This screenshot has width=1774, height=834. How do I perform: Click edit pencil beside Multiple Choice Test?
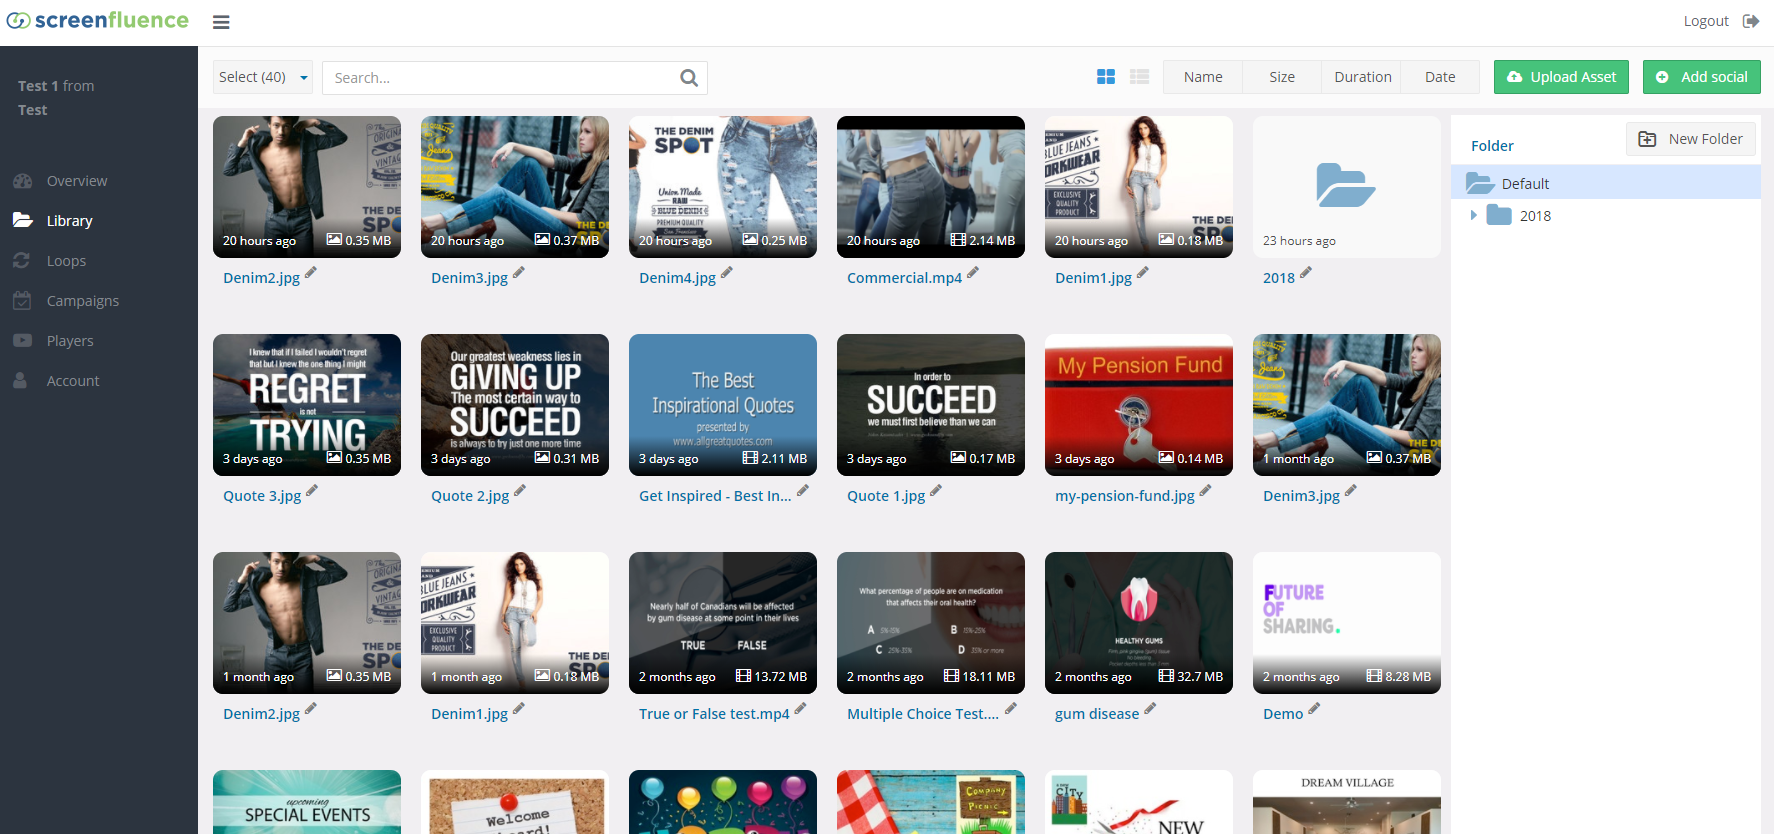pyautogui.click(x=1011, y=709)
